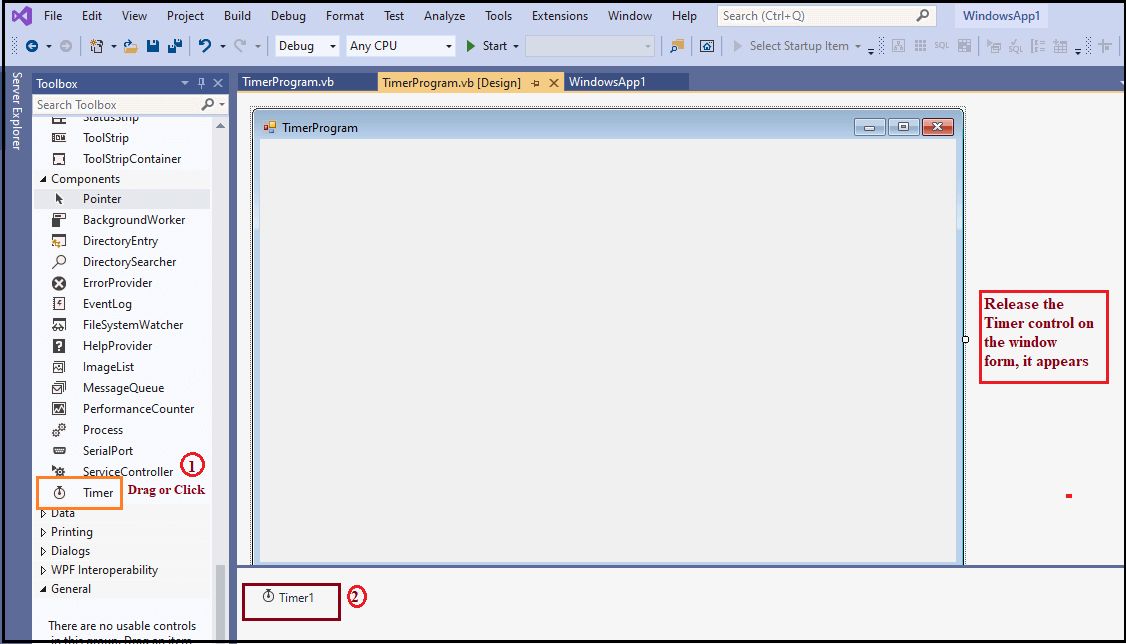Select the MessageQueue component
The image size is (1126, 644).
click(122, 388)
